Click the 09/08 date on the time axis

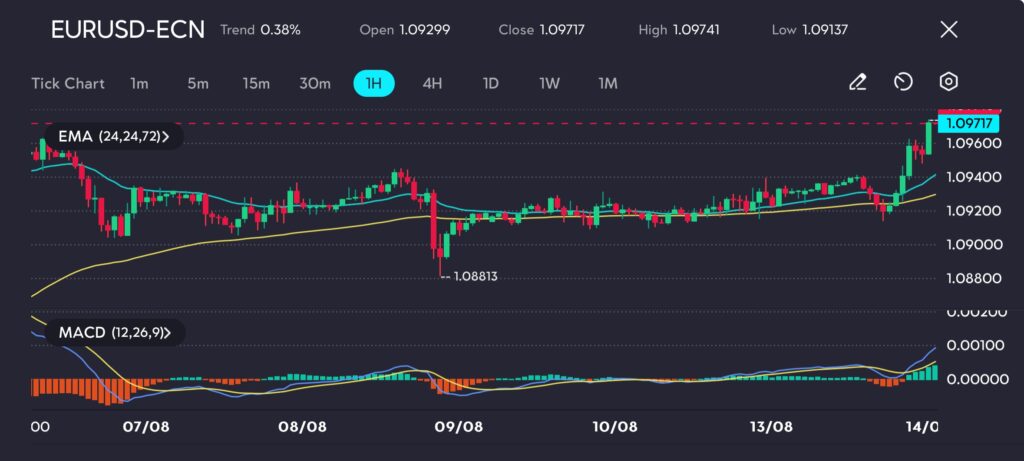pos(460,426)
